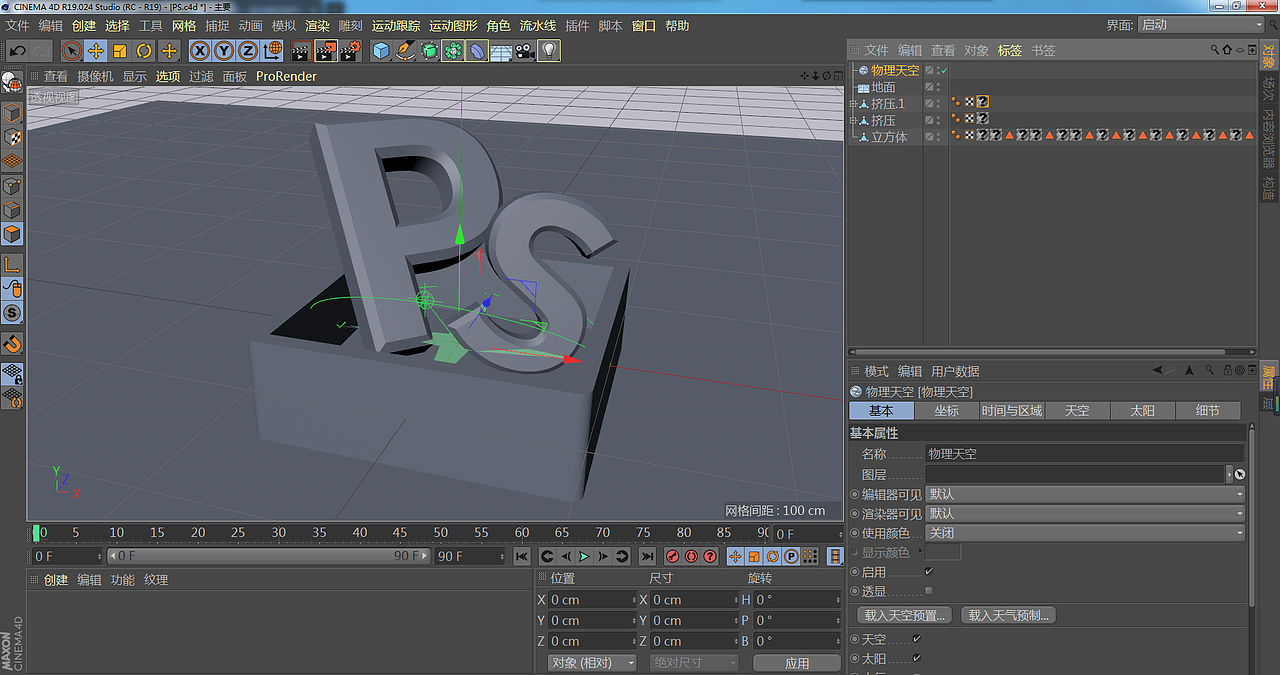
Task: Click the Render View clapperboard icon
Action: (x=302, y=50)
